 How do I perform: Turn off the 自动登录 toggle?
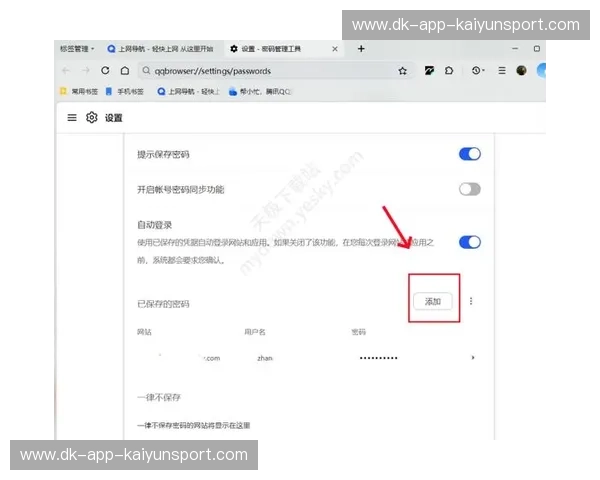click(469, 242)
